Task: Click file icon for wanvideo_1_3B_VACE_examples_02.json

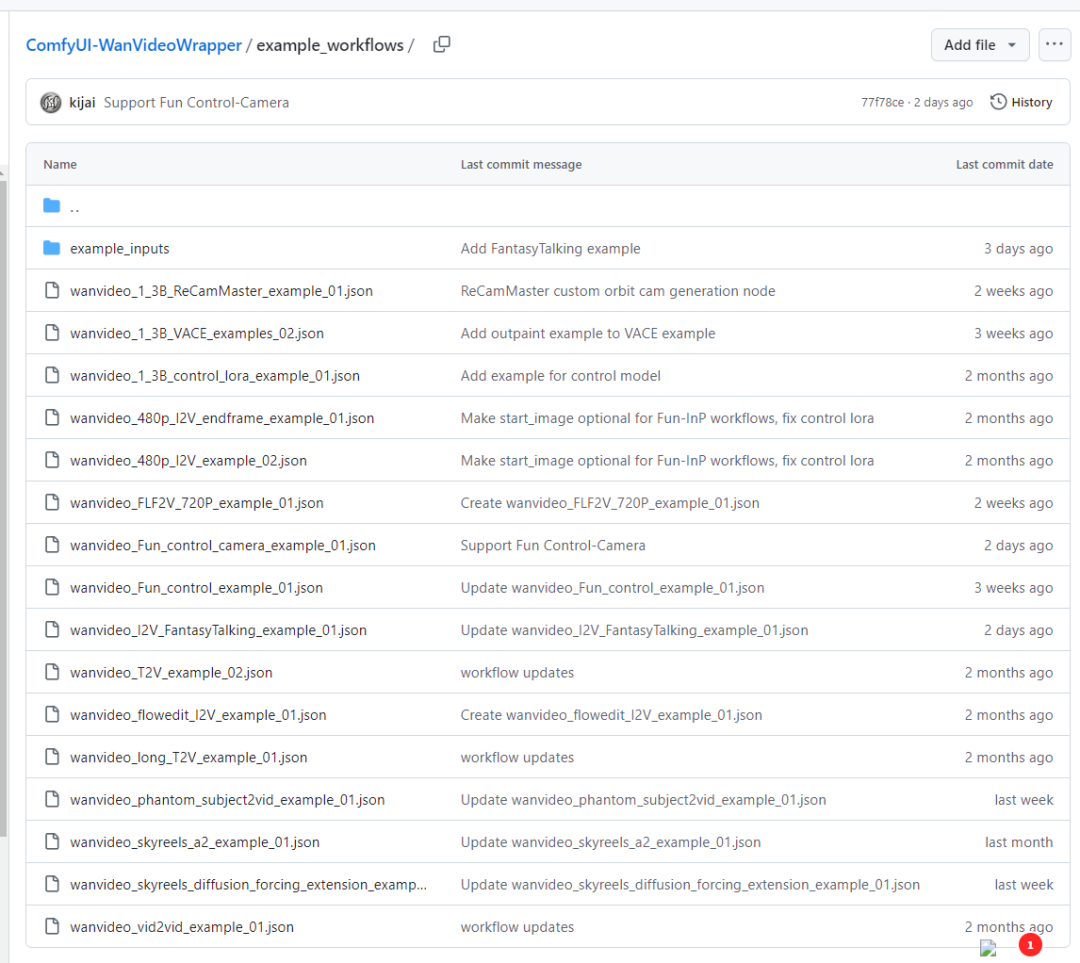Action: tap(52, 333)
